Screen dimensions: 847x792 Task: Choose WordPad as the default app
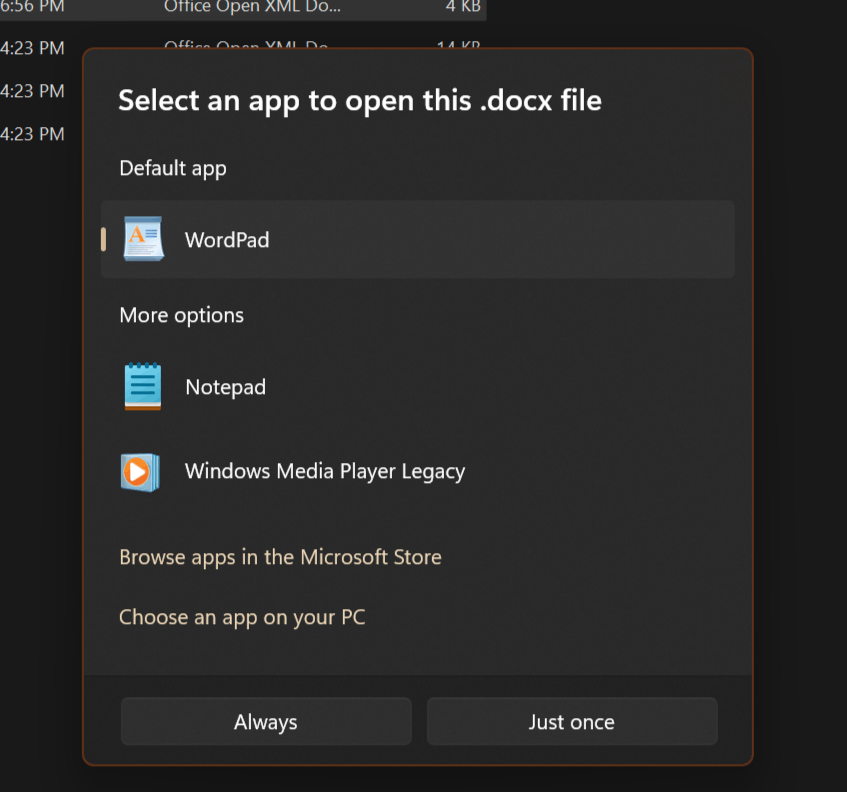(x=418, y=239)
